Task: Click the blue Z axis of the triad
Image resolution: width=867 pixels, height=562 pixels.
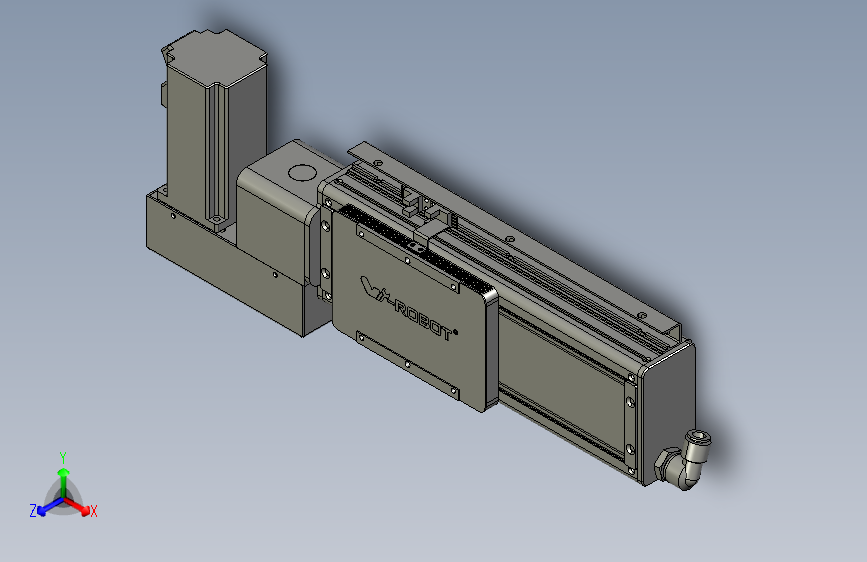Action: point(44,508)
